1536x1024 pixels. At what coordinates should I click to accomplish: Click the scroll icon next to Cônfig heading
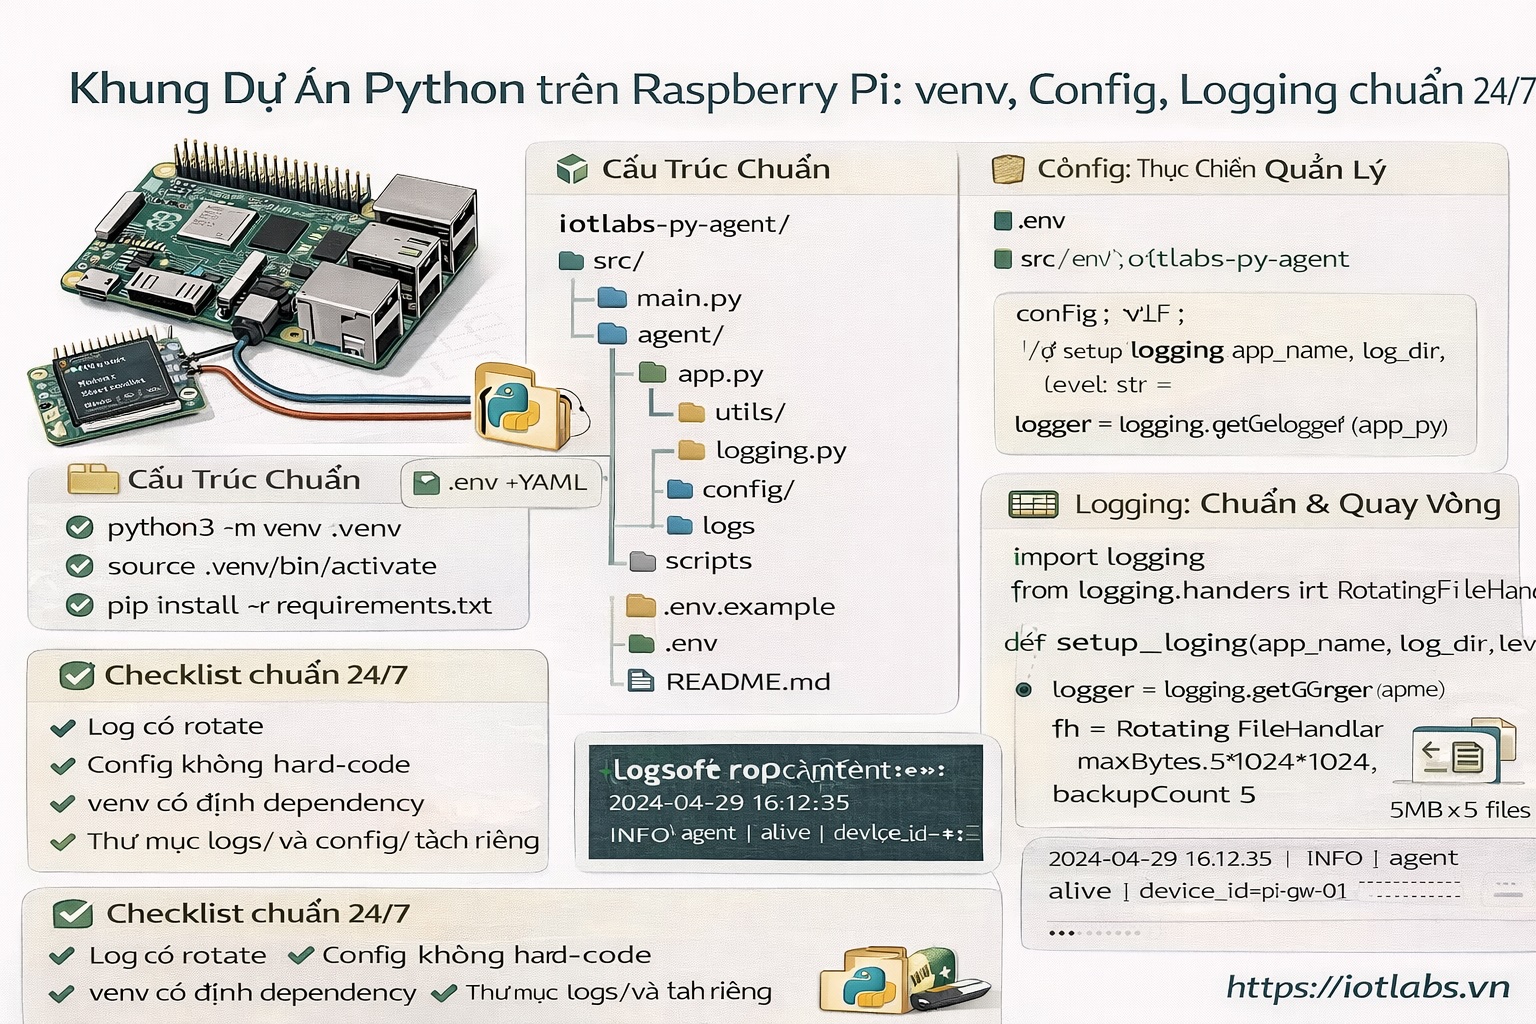point(1007,169)
